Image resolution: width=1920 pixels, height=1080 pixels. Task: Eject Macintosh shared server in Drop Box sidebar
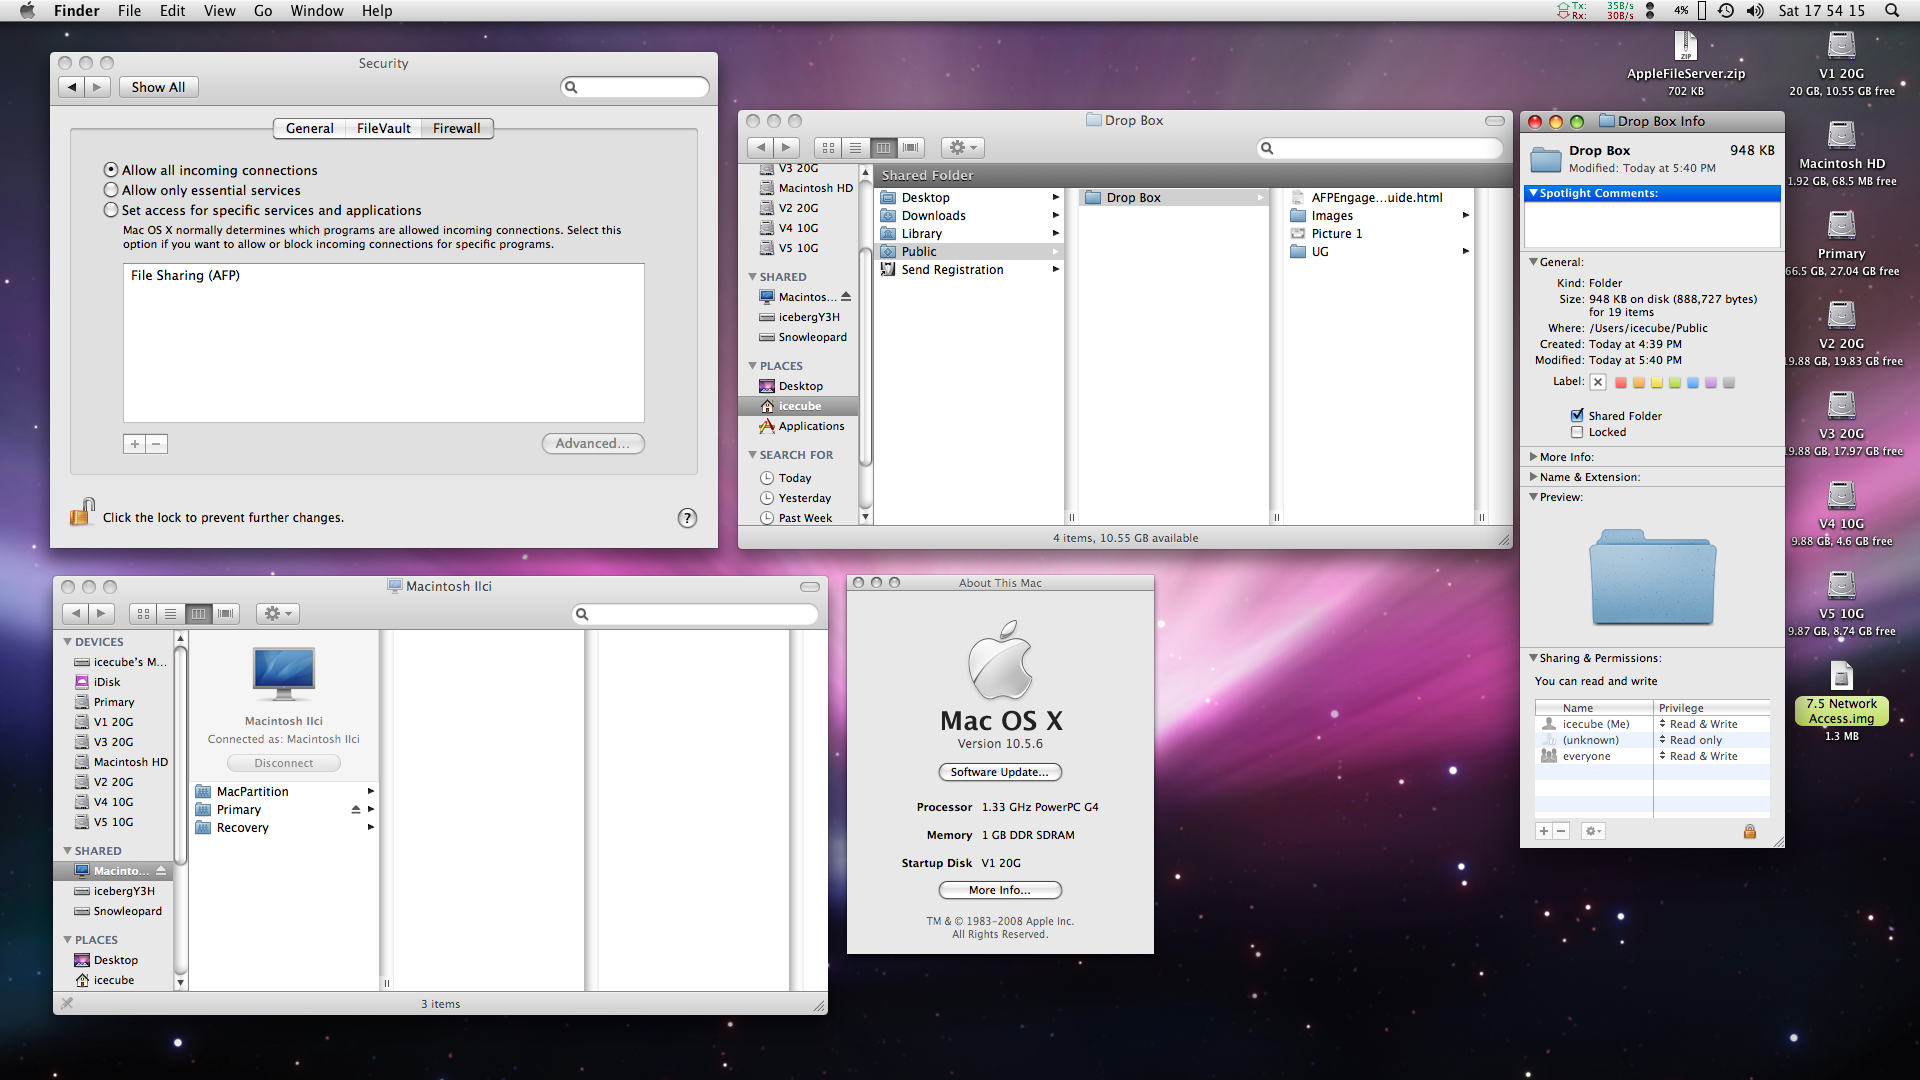846,297
